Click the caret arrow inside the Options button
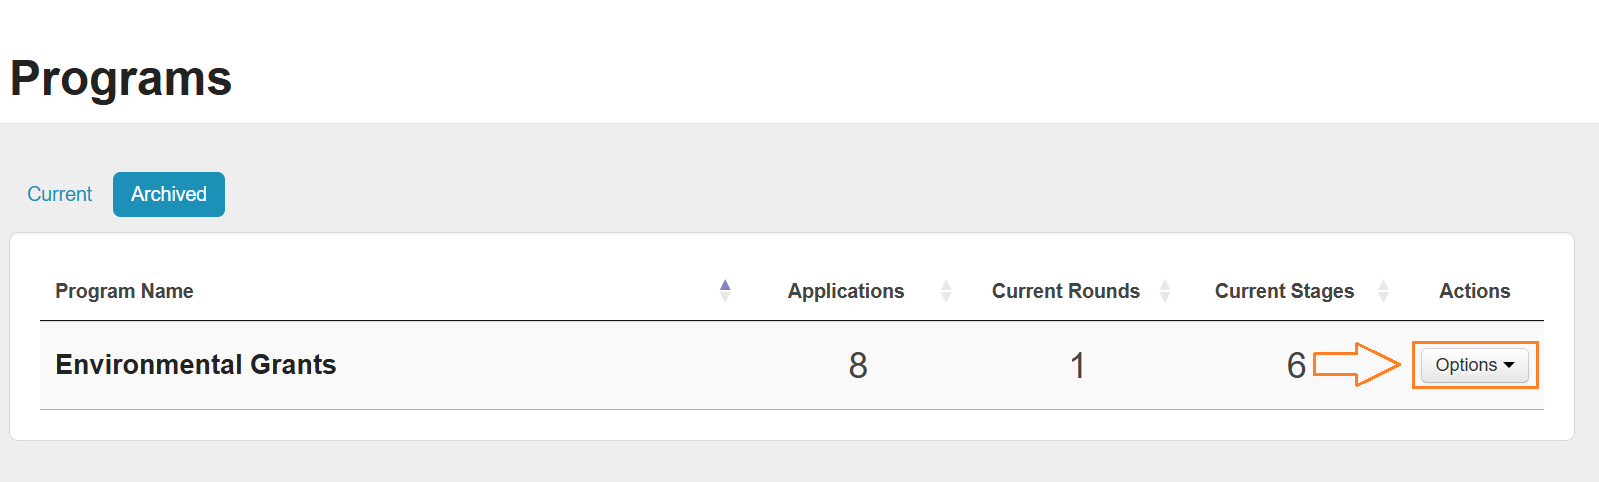 pos(1509,365)
